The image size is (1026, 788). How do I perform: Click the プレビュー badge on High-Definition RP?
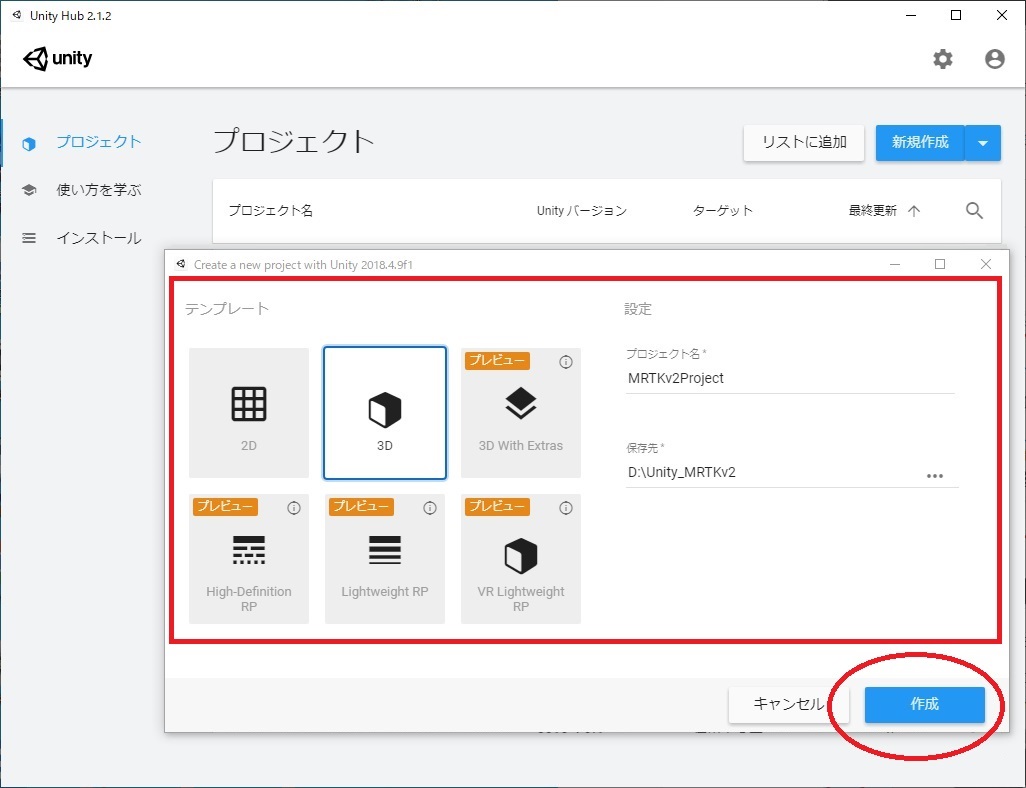225,507
